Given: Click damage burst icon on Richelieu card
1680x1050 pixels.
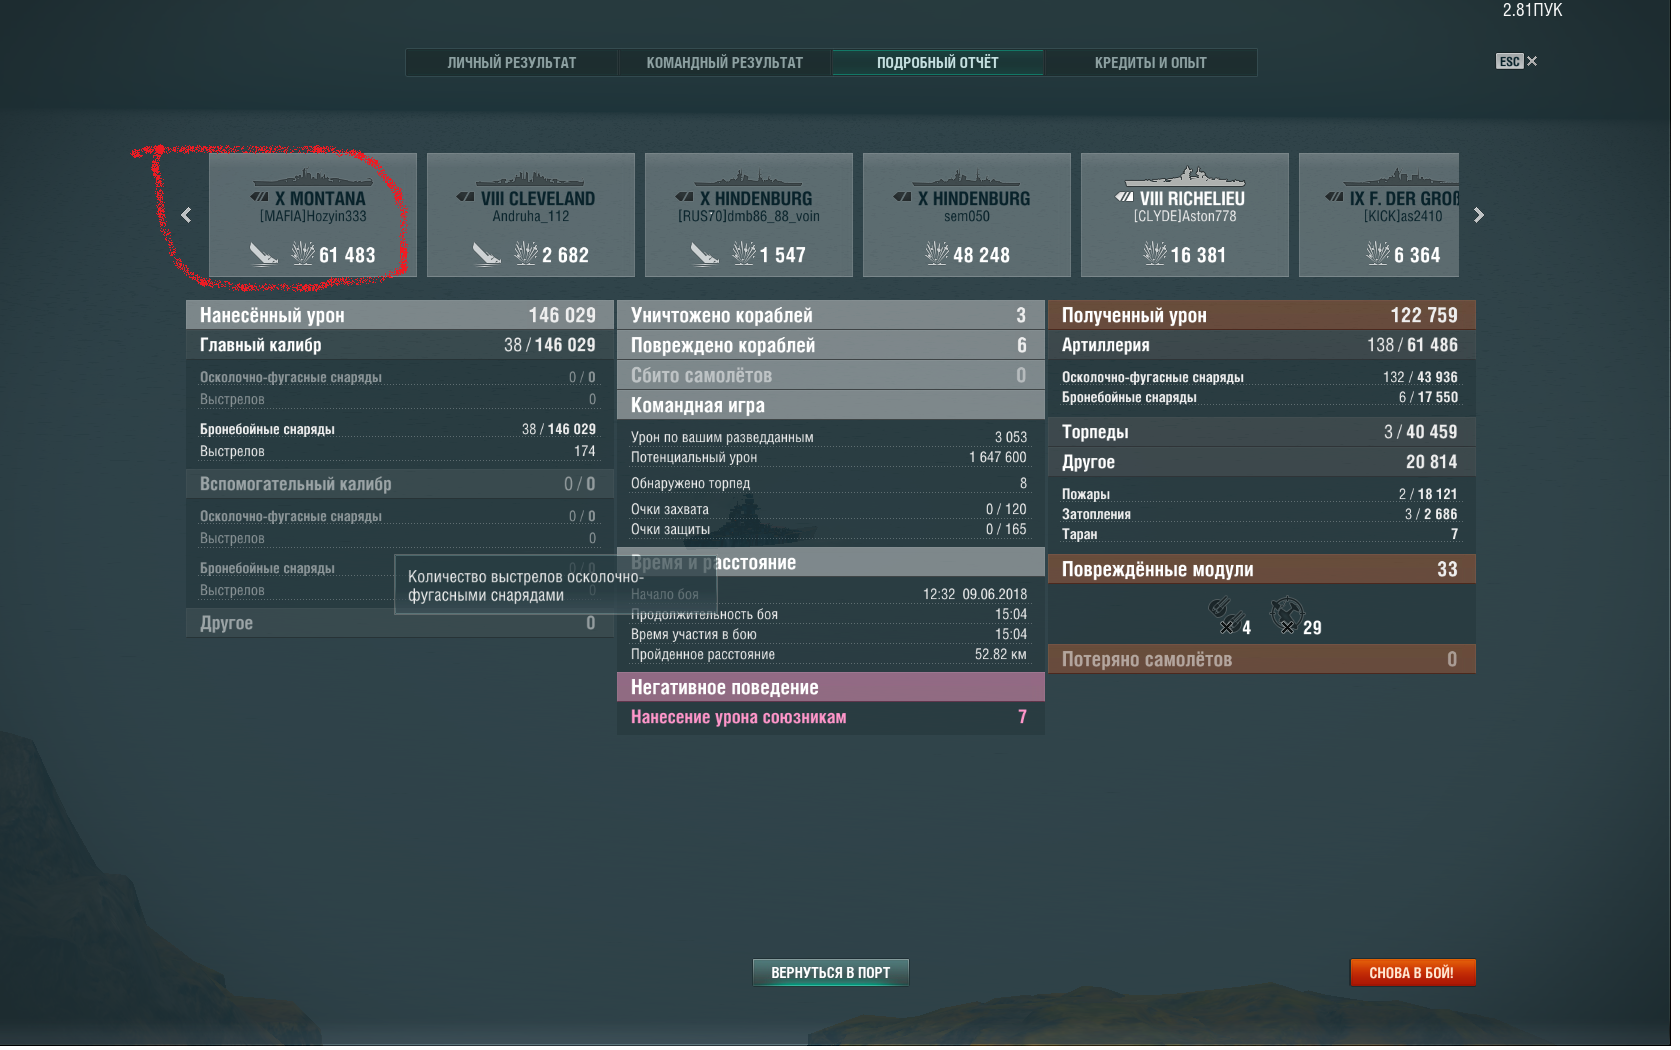Looking at the screenshot, I should click(1155, 254).
